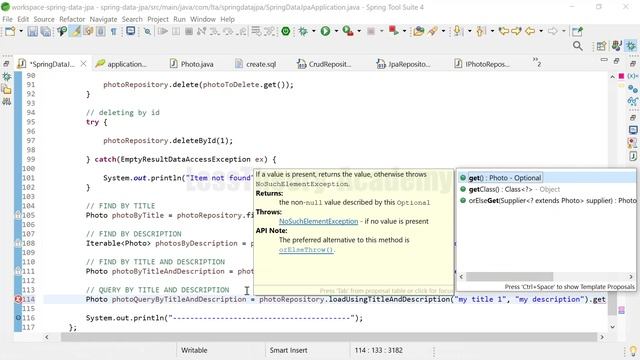Open the Window menu
This screenshot has height=360, width=640.
coord(203,19)
